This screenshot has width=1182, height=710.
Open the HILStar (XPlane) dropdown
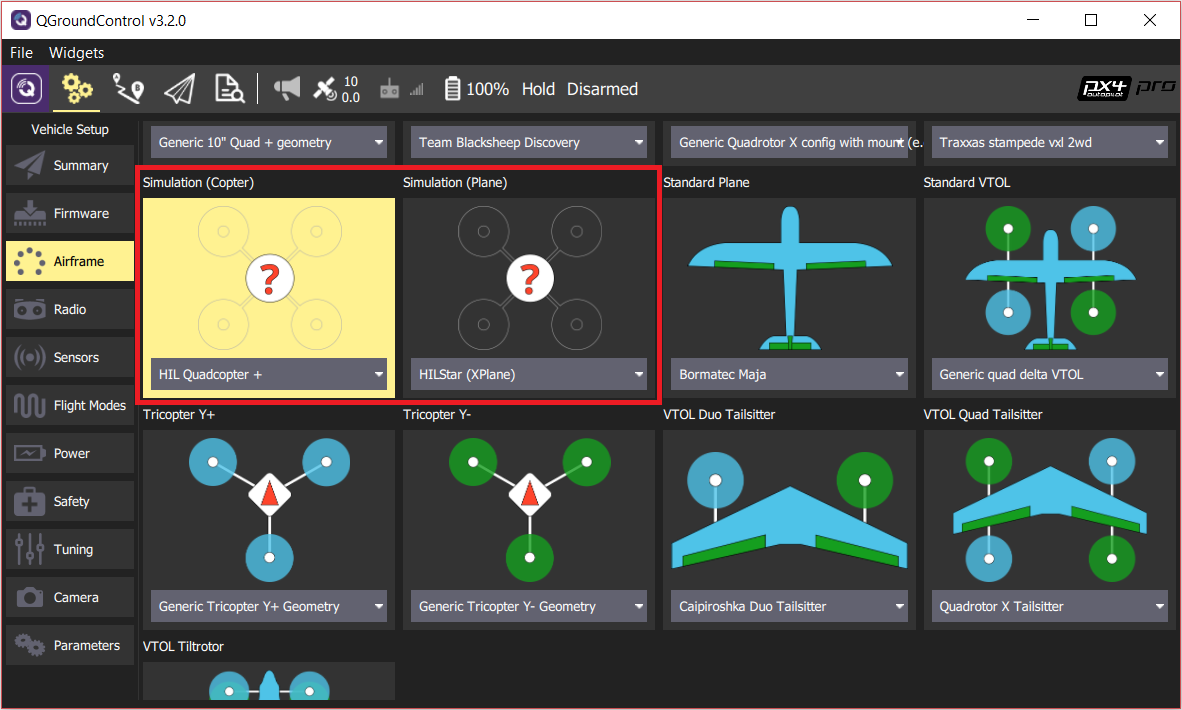pos(529,373)
